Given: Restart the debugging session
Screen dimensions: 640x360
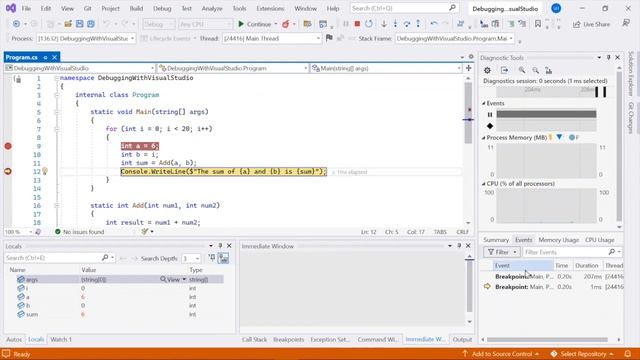Looking at the screenshot, I should pos(369,24).
